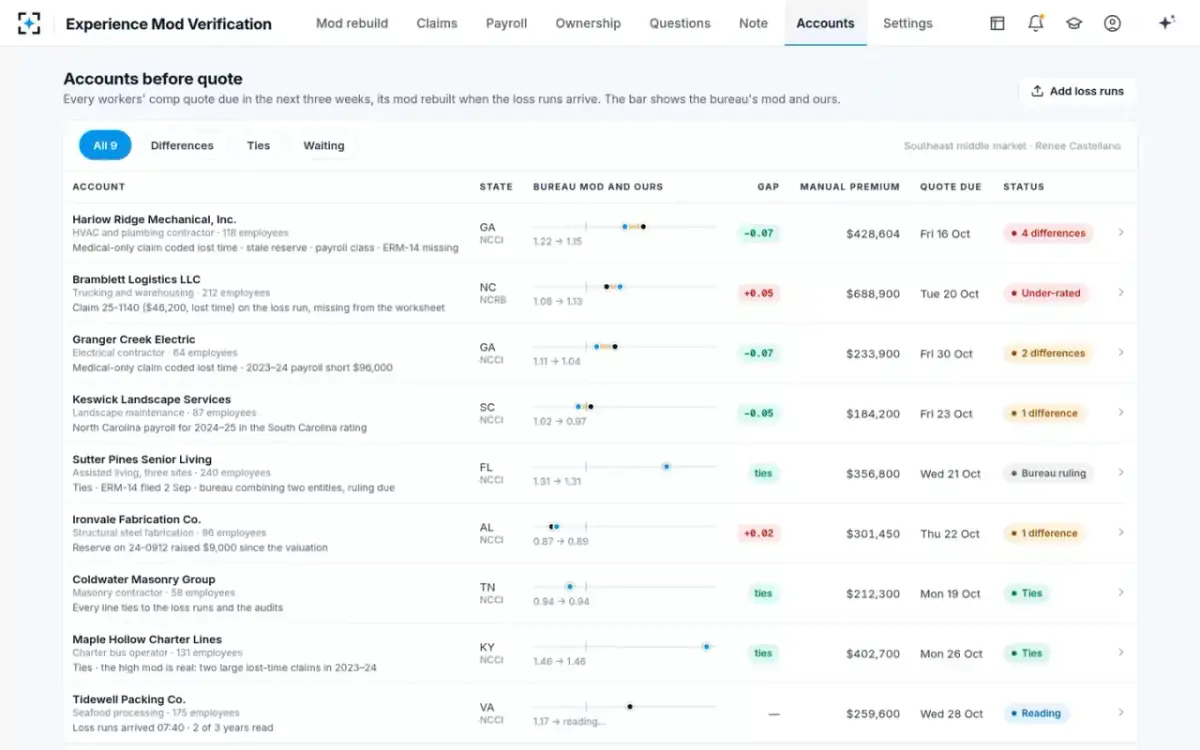The height and width of the screenshot is (750, 1200).
Task: Click Maple Hollow's Ties status badge
Action: click(x=1027, y=653)
